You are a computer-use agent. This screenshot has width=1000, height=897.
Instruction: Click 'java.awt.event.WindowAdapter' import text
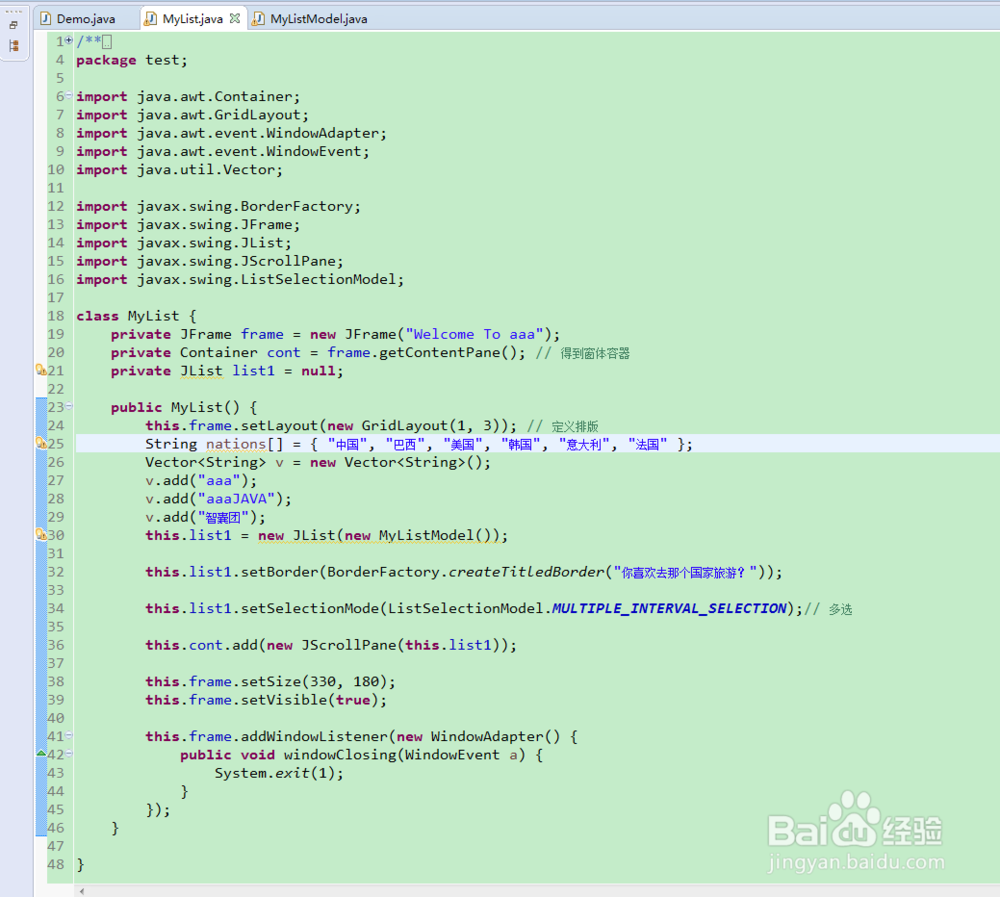coord(258,133)
